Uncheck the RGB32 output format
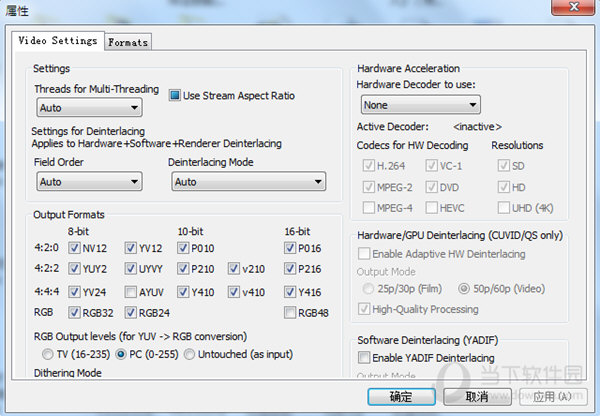Viewport: 600px width, 416px height. pyautogui.click(x=74, y=313)
